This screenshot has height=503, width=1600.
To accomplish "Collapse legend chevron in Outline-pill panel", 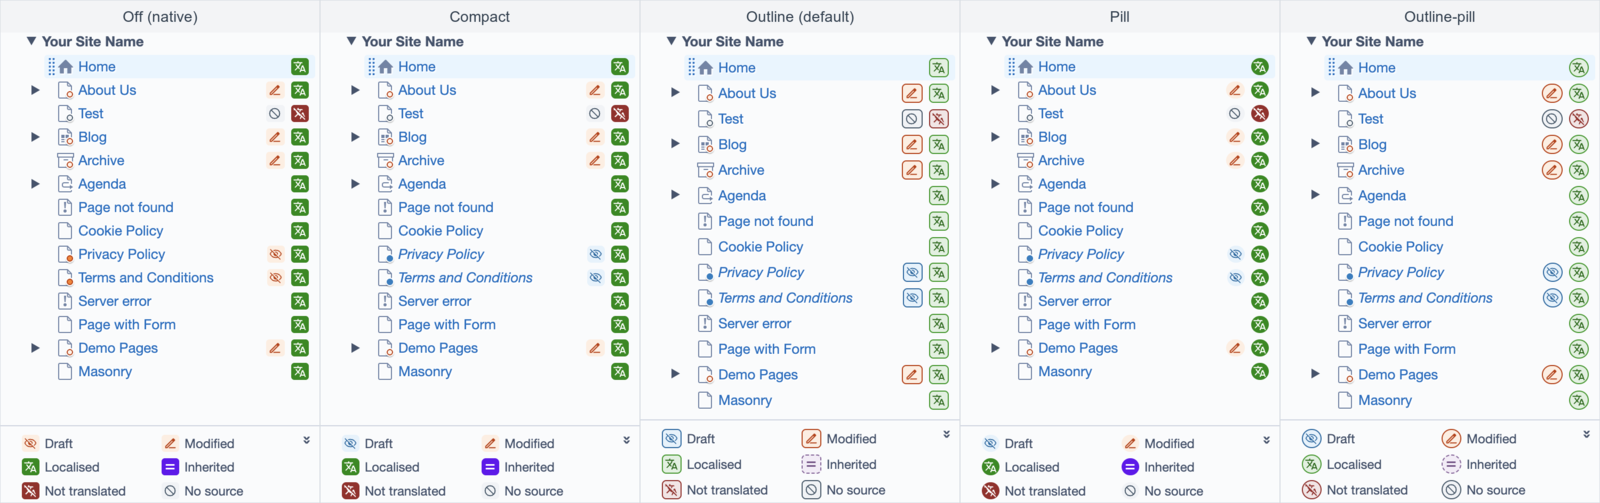I will 1586,435.
